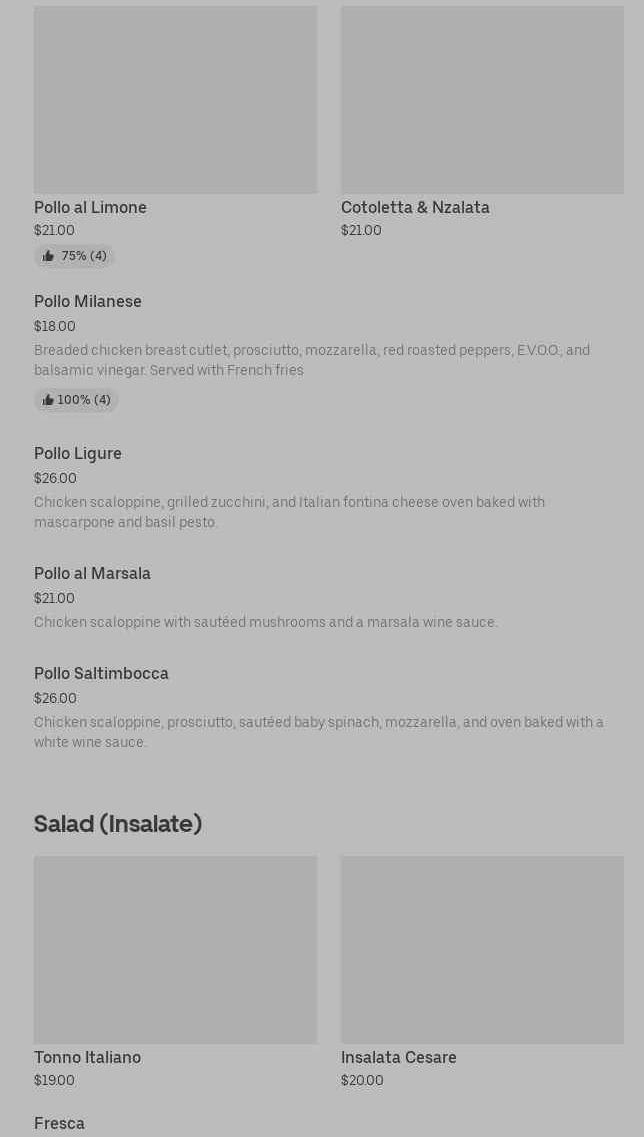Select the Insalata Cesare item name
Image resolution: width=644 pixels, height=1137 pixels.
[398, 1058]
